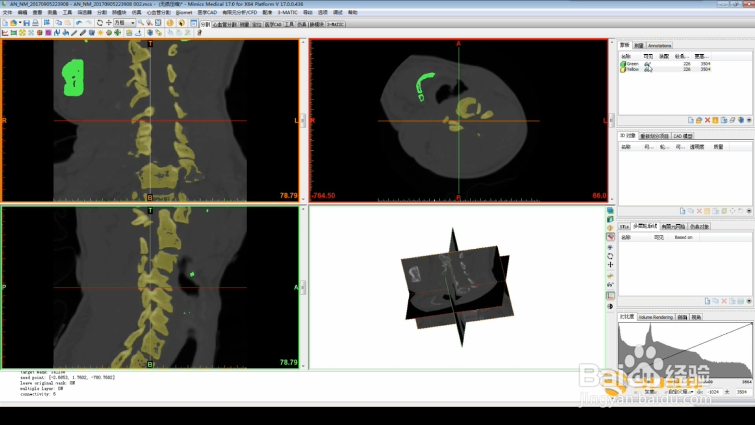Screen dimensions: 755x425
Task: Click blue shield icon in masks panel toolbar
Action: pos(741,120)
